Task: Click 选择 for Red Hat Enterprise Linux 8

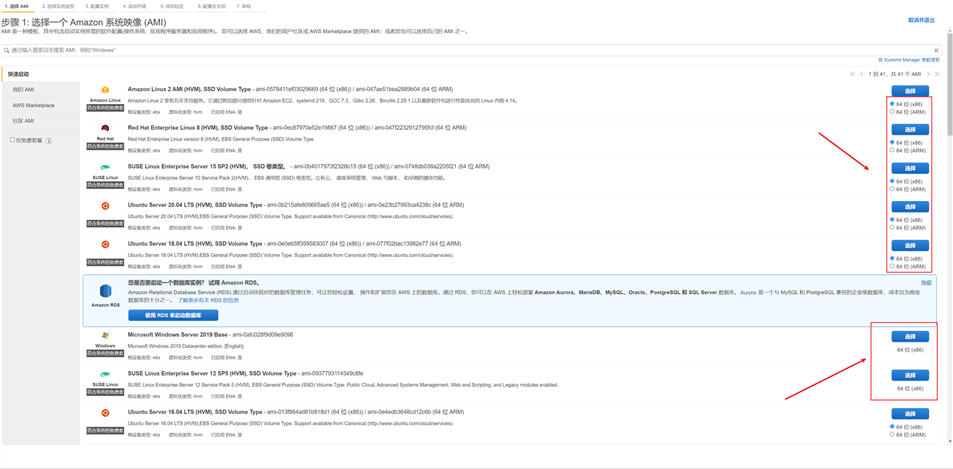Action: pos(910,129)
